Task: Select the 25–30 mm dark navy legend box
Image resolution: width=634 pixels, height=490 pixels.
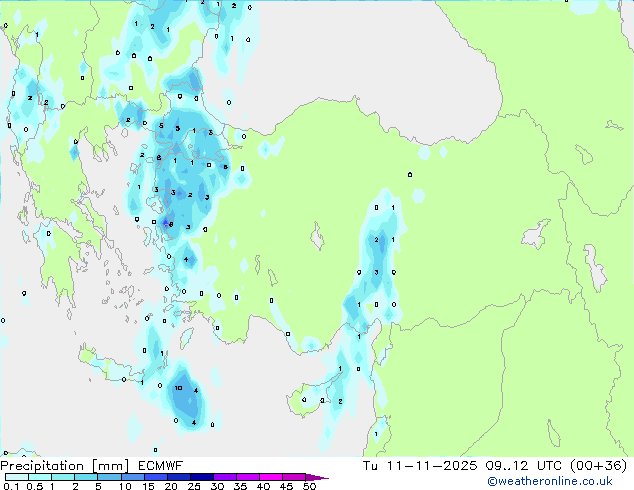Action: [201, 477]
